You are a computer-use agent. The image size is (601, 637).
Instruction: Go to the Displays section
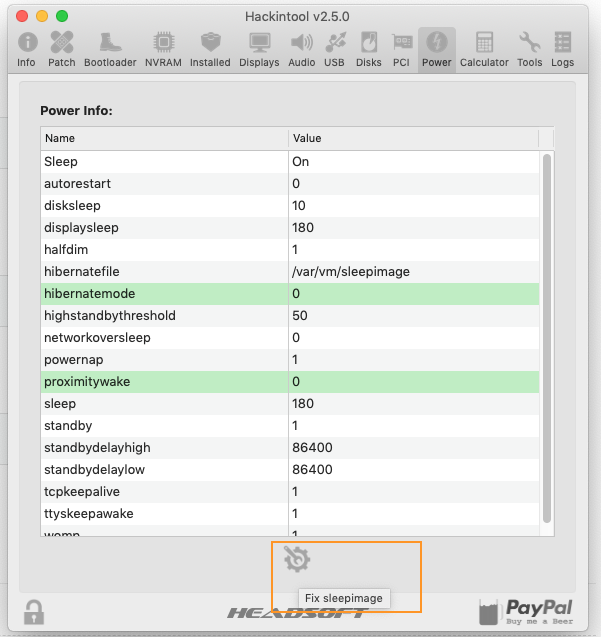click(259, 50)
